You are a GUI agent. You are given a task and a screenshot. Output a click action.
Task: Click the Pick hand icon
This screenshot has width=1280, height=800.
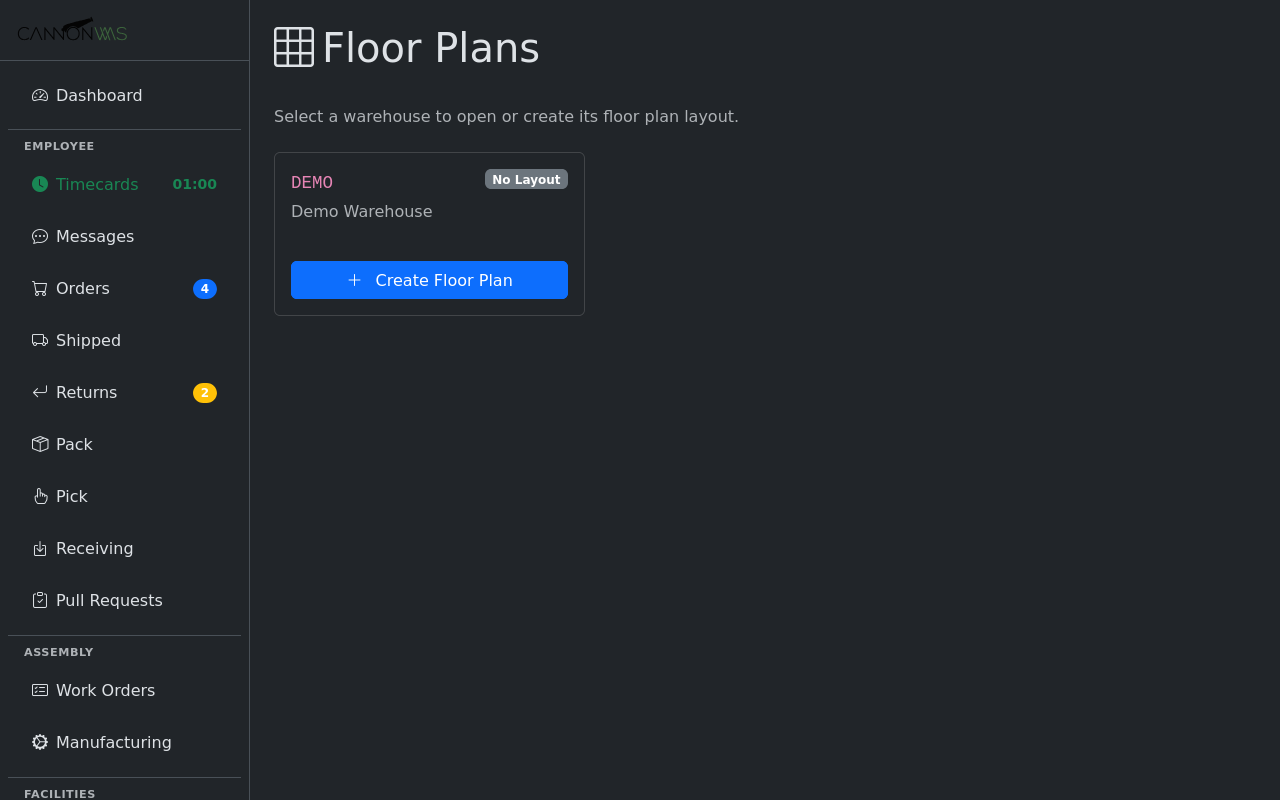coord(39,496)
